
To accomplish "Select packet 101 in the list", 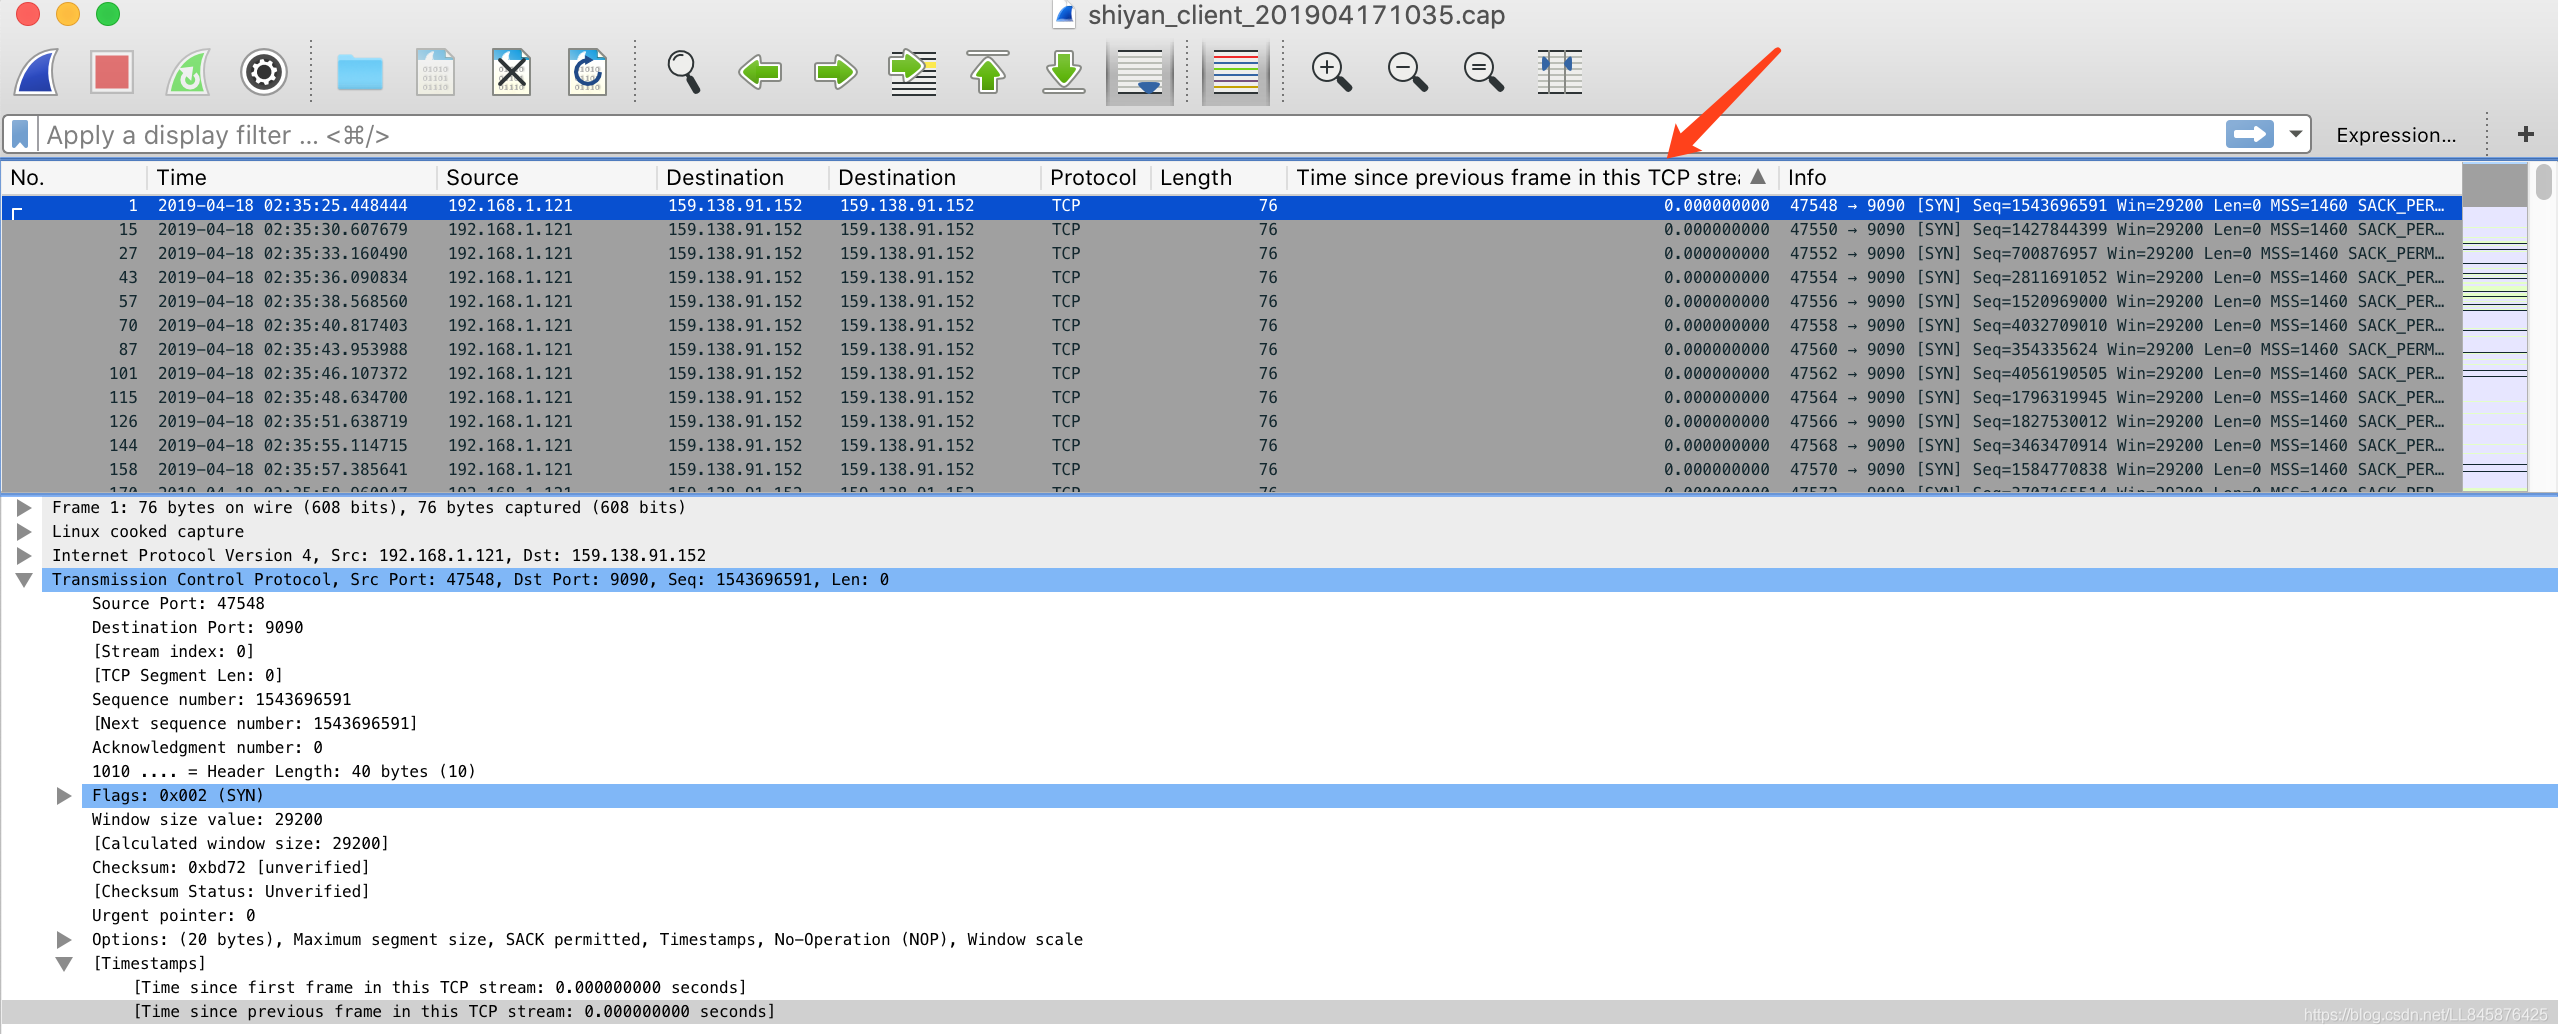I will 1232,374.
